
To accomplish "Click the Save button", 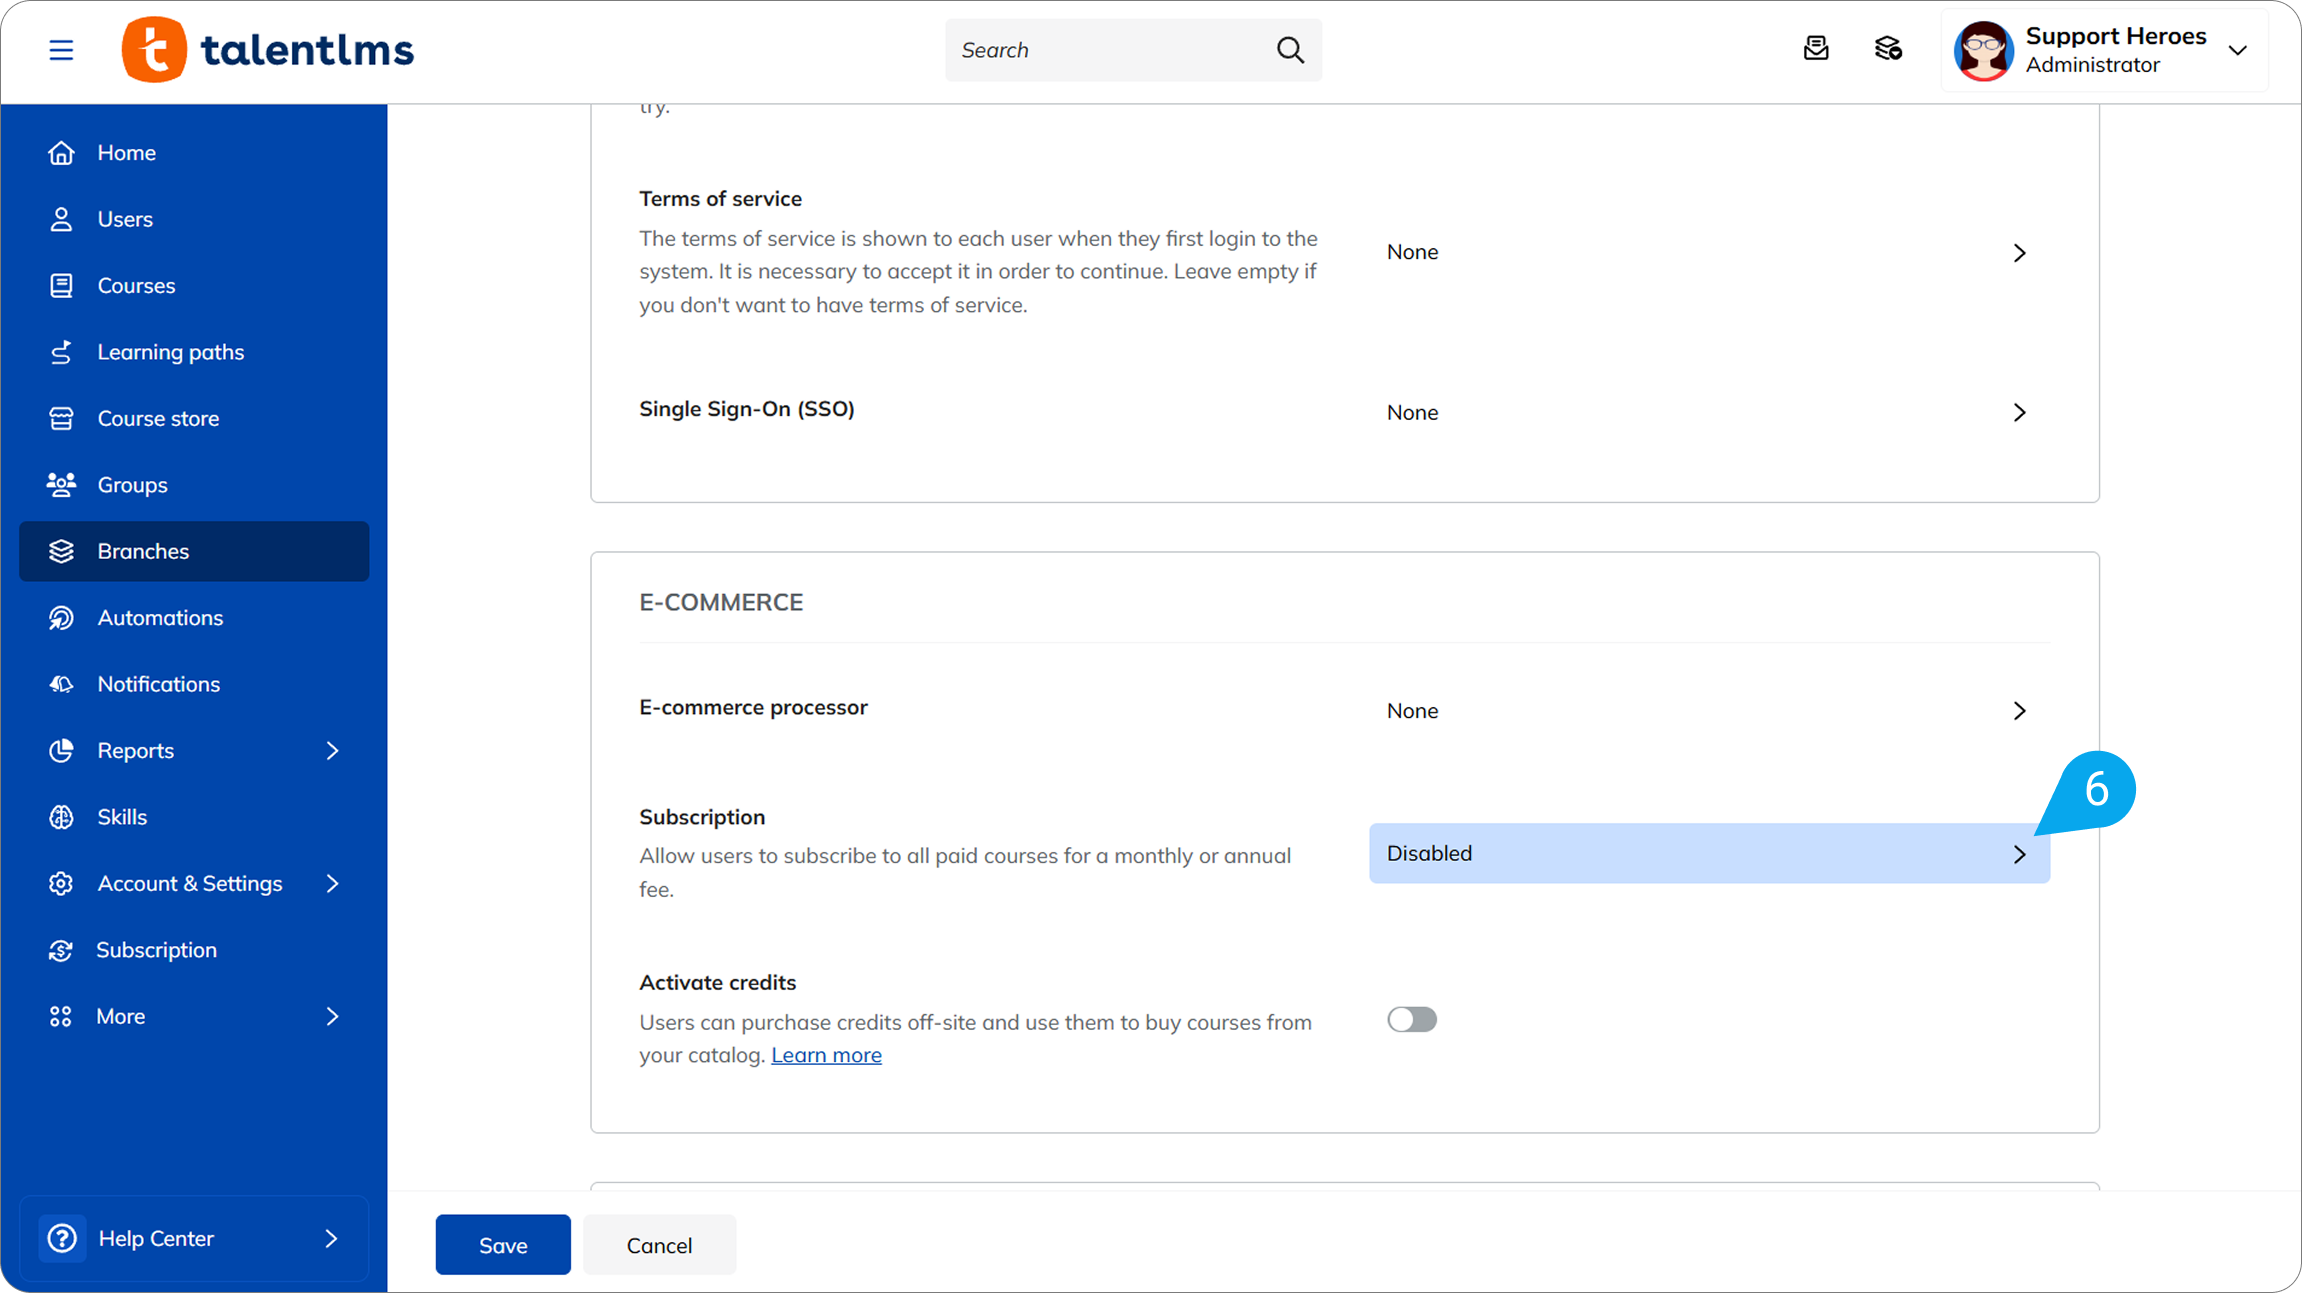I will pos(503,1245).
